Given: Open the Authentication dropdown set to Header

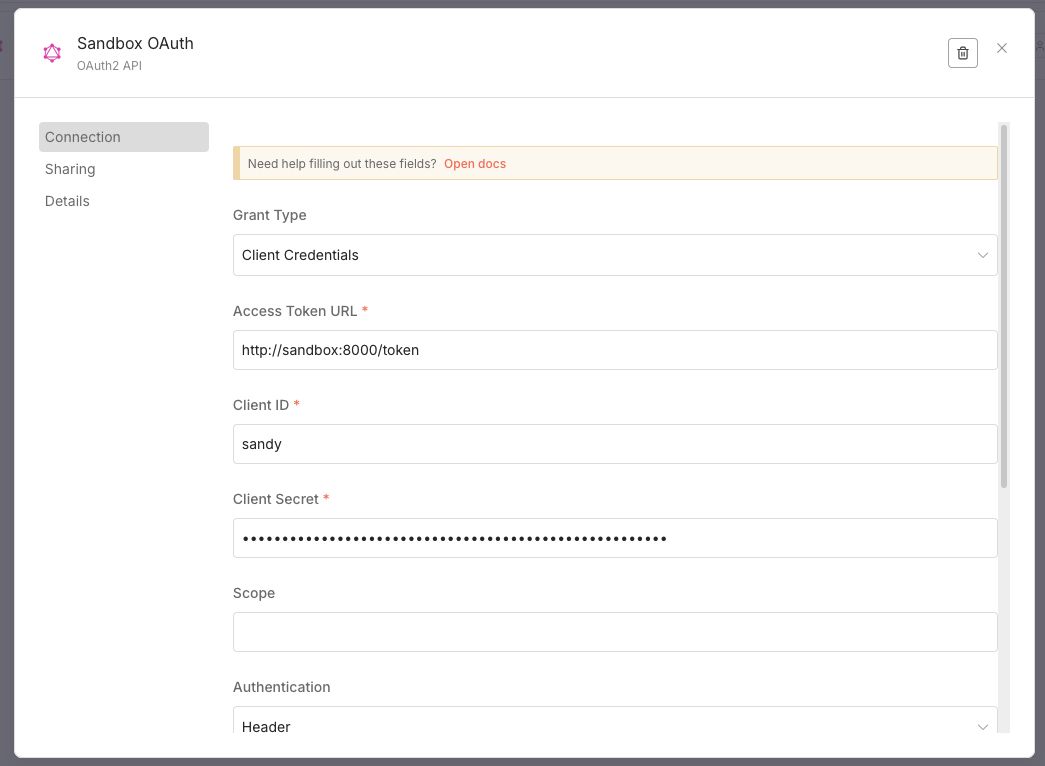Looking at the screenshot, I should point(614,726).
